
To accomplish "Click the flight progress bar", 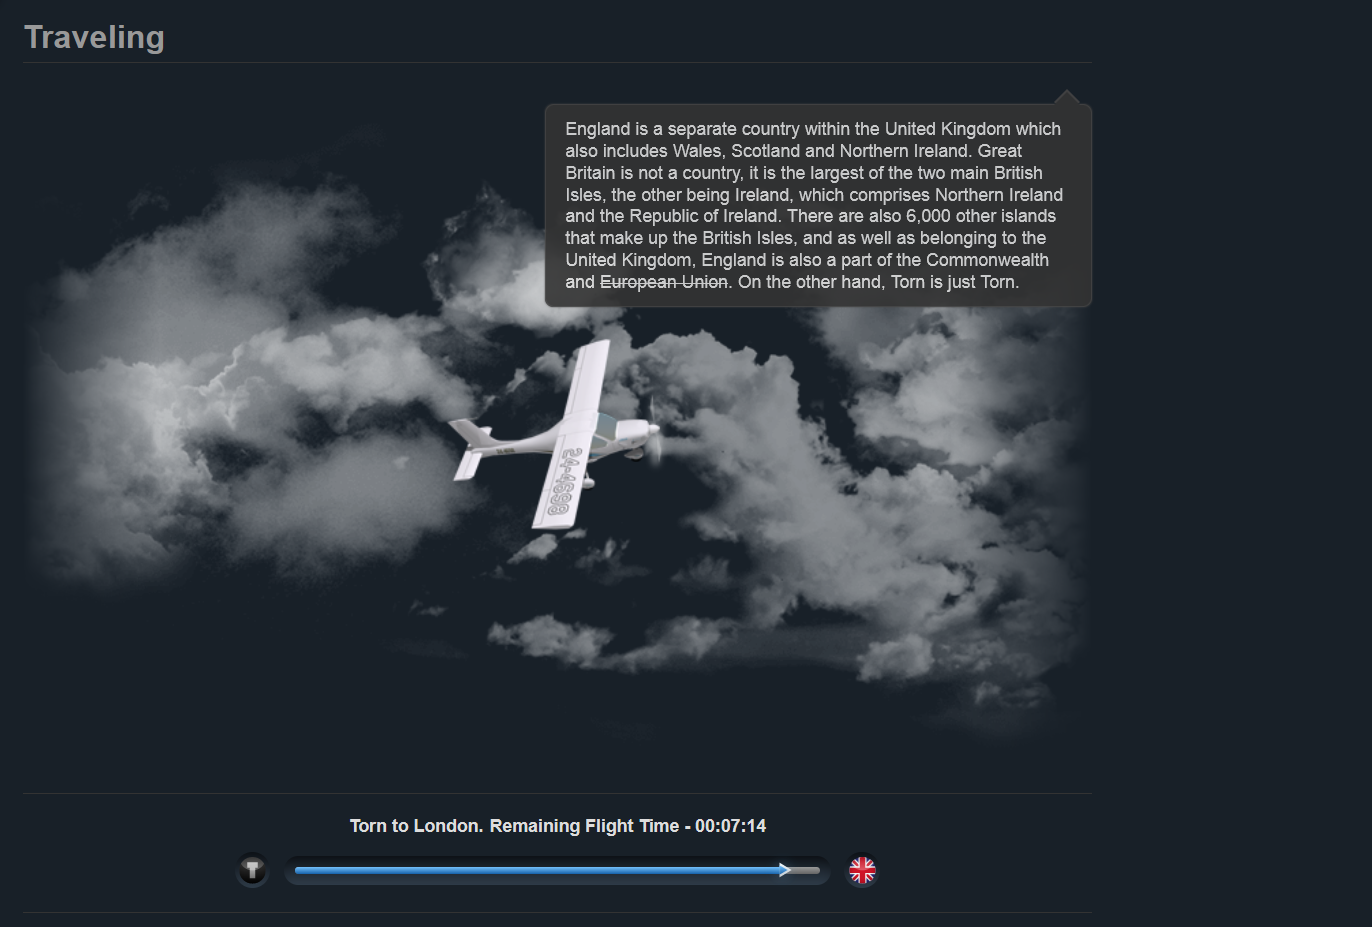I will click(557, 870).
